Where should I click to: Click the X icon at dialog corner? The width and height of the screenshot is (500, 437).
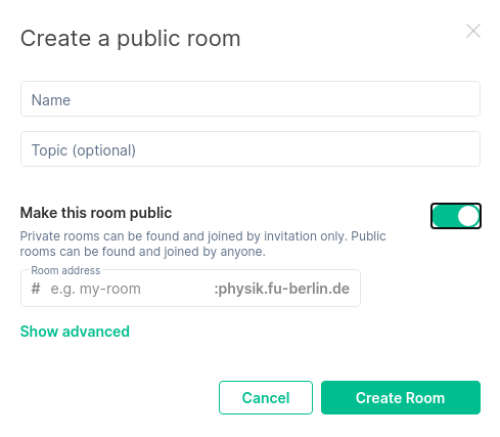coord(473,31)
